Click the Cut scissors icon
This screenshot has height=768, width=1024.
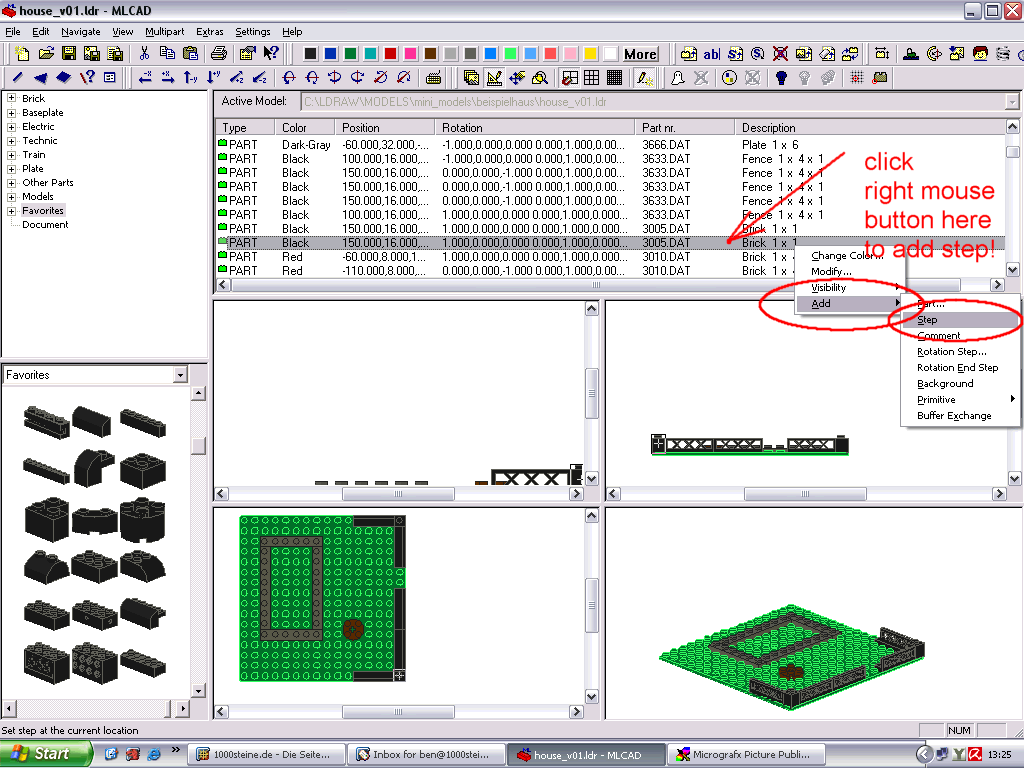tap(144, 54)
